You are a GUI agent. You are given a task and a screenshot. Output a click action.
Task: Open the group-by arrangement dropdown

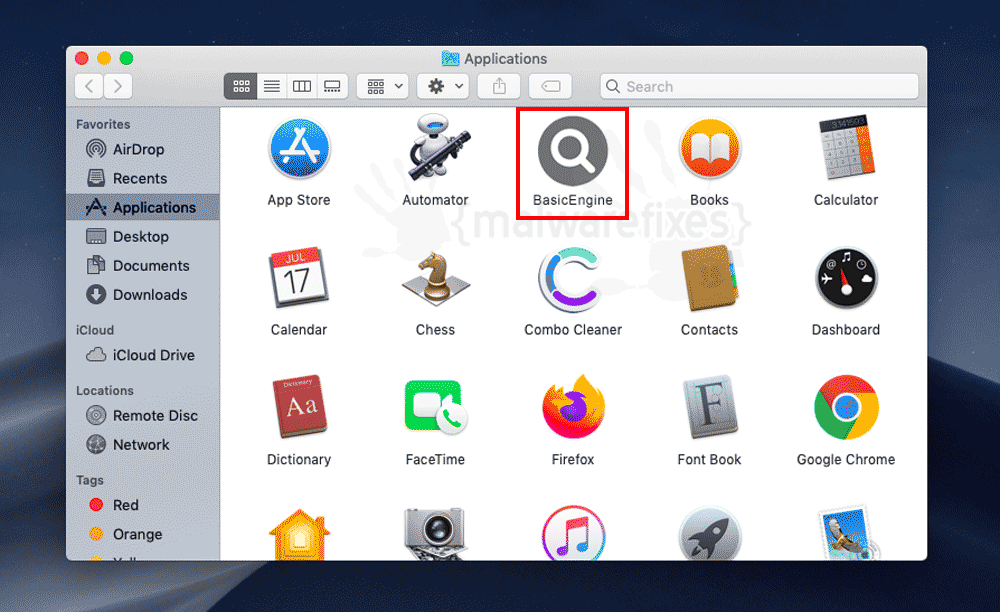[x=383, y=86]
